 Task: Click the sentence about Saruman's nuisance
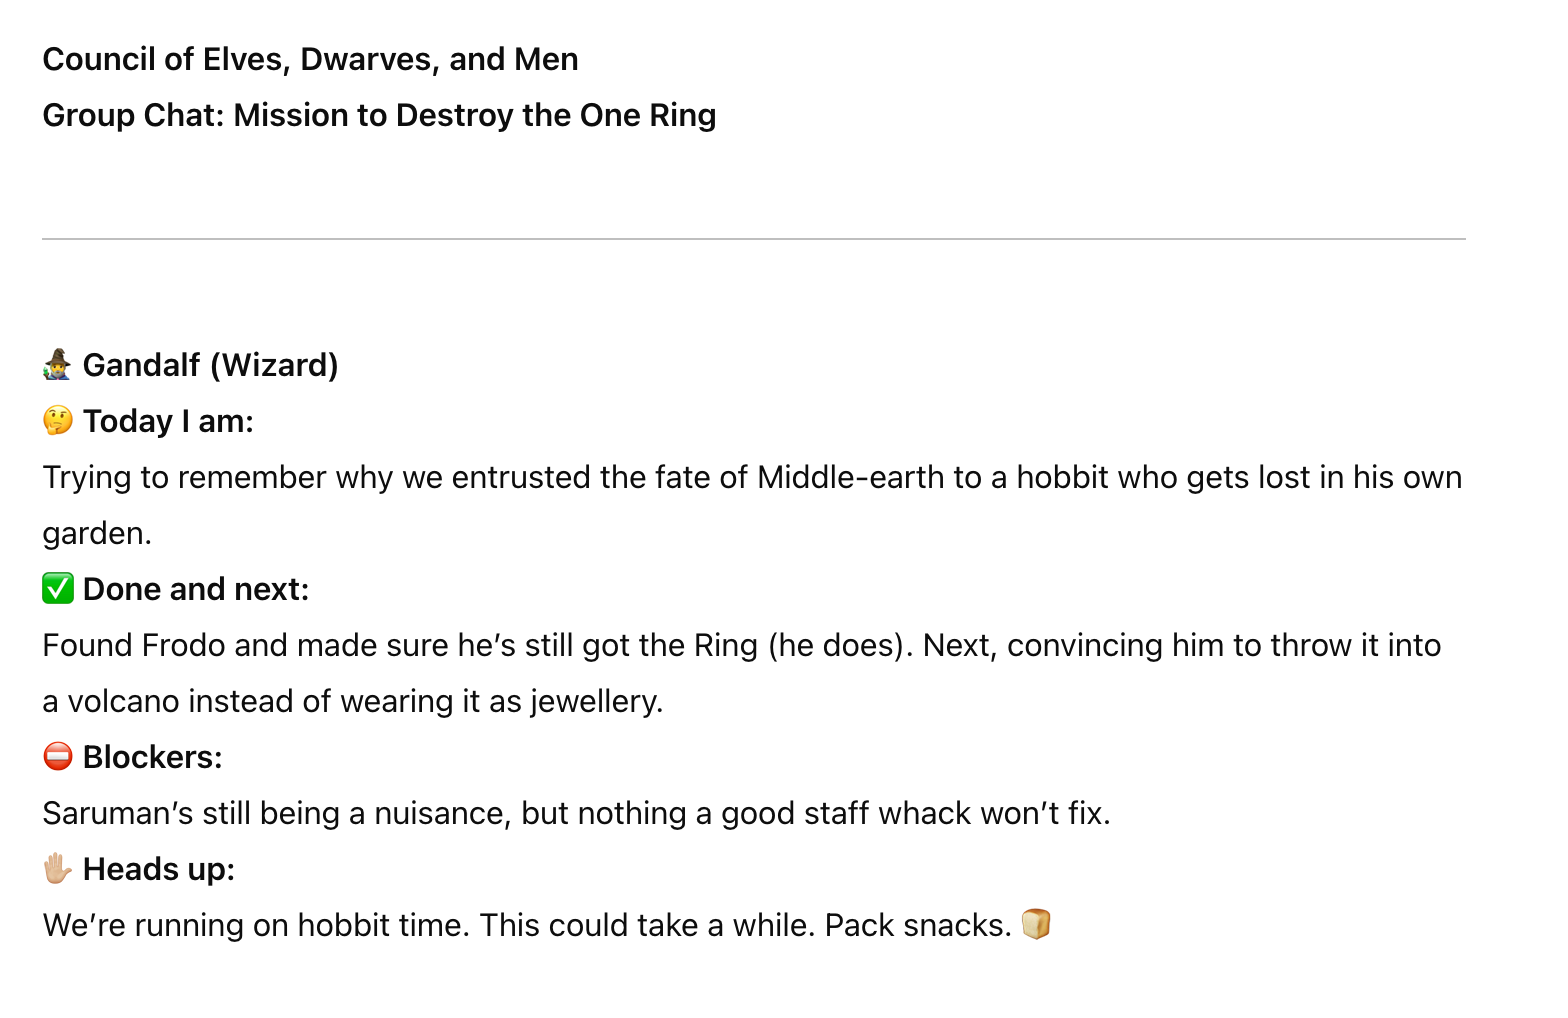[x=576, y=813]
